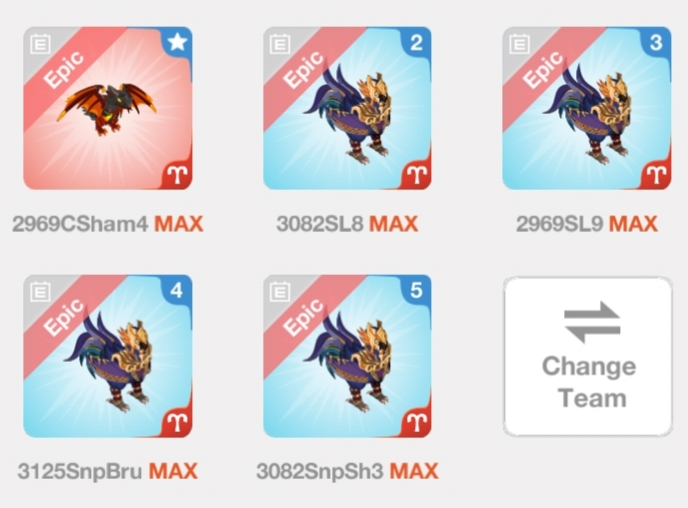The image size is (688, 508).
Task: Select rooster dragon in slot 5
Action: pyautogui.click(x=347, y=356)
